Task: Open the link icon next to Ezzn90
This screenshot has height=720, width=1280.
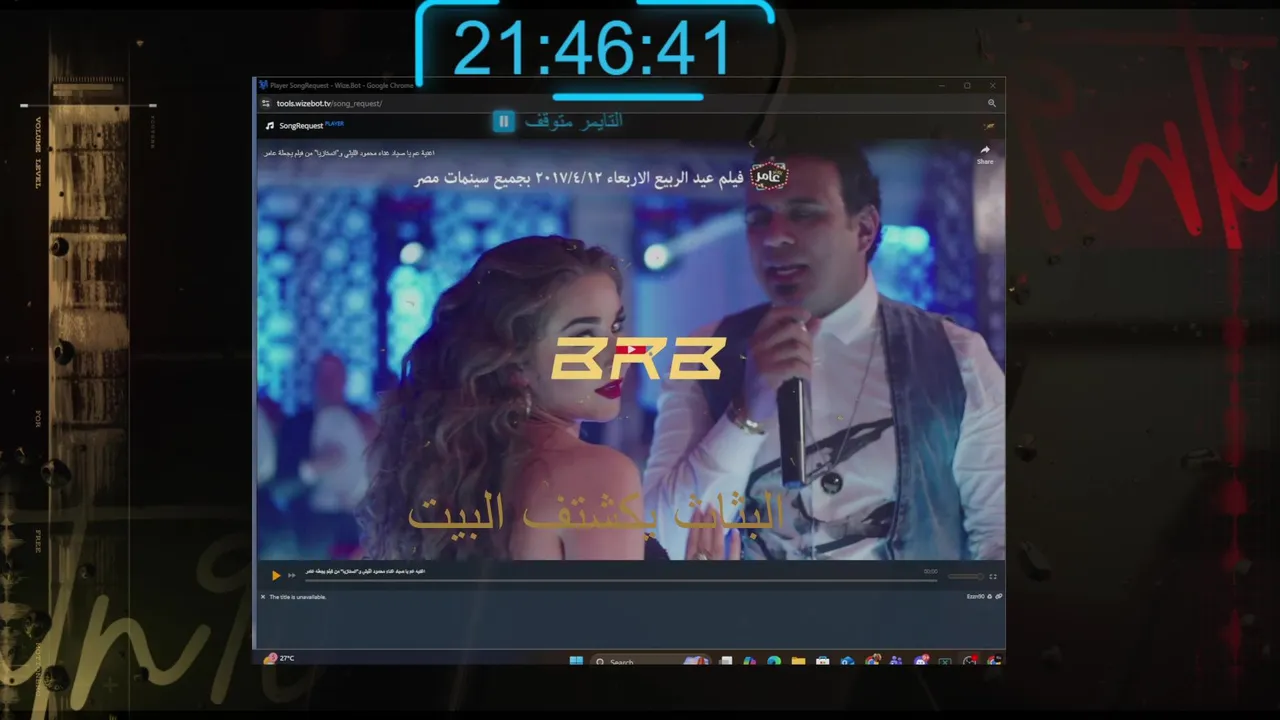Action: click(x=998, y=597)
